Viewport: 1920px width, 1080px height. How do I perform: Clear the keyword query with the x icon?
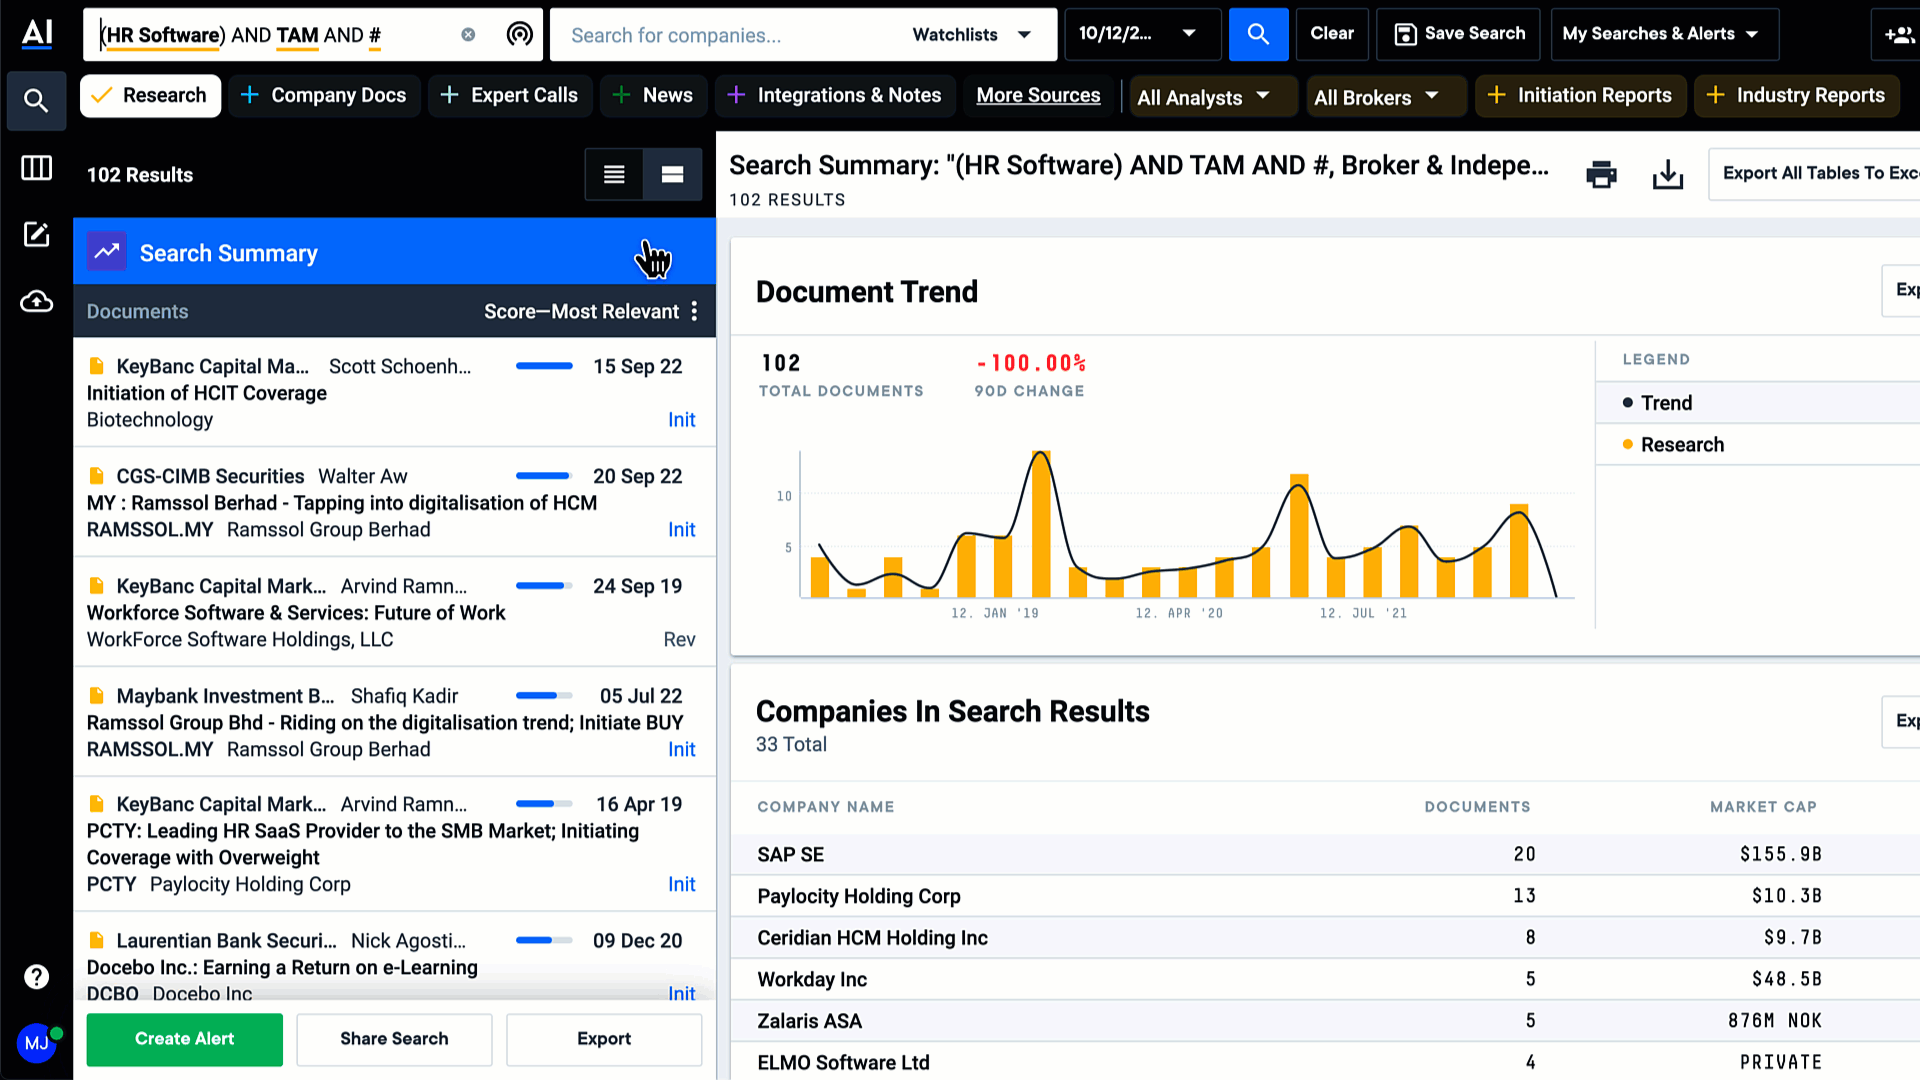click(468, 35)
